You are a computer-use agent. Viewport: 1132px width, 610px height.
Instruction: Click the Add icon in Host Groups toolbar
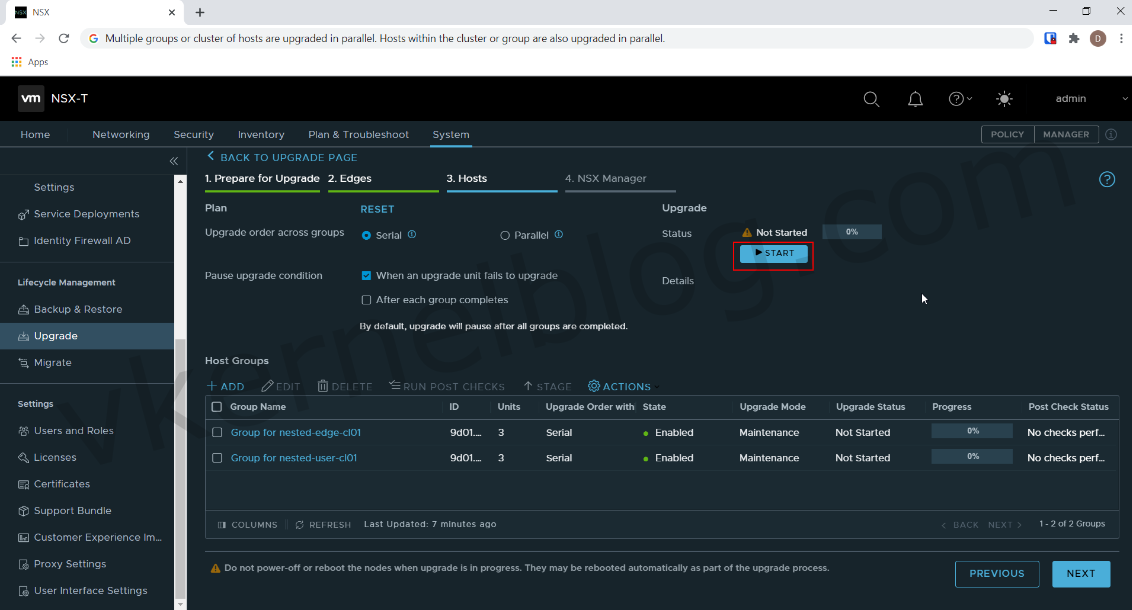point(226,386)
